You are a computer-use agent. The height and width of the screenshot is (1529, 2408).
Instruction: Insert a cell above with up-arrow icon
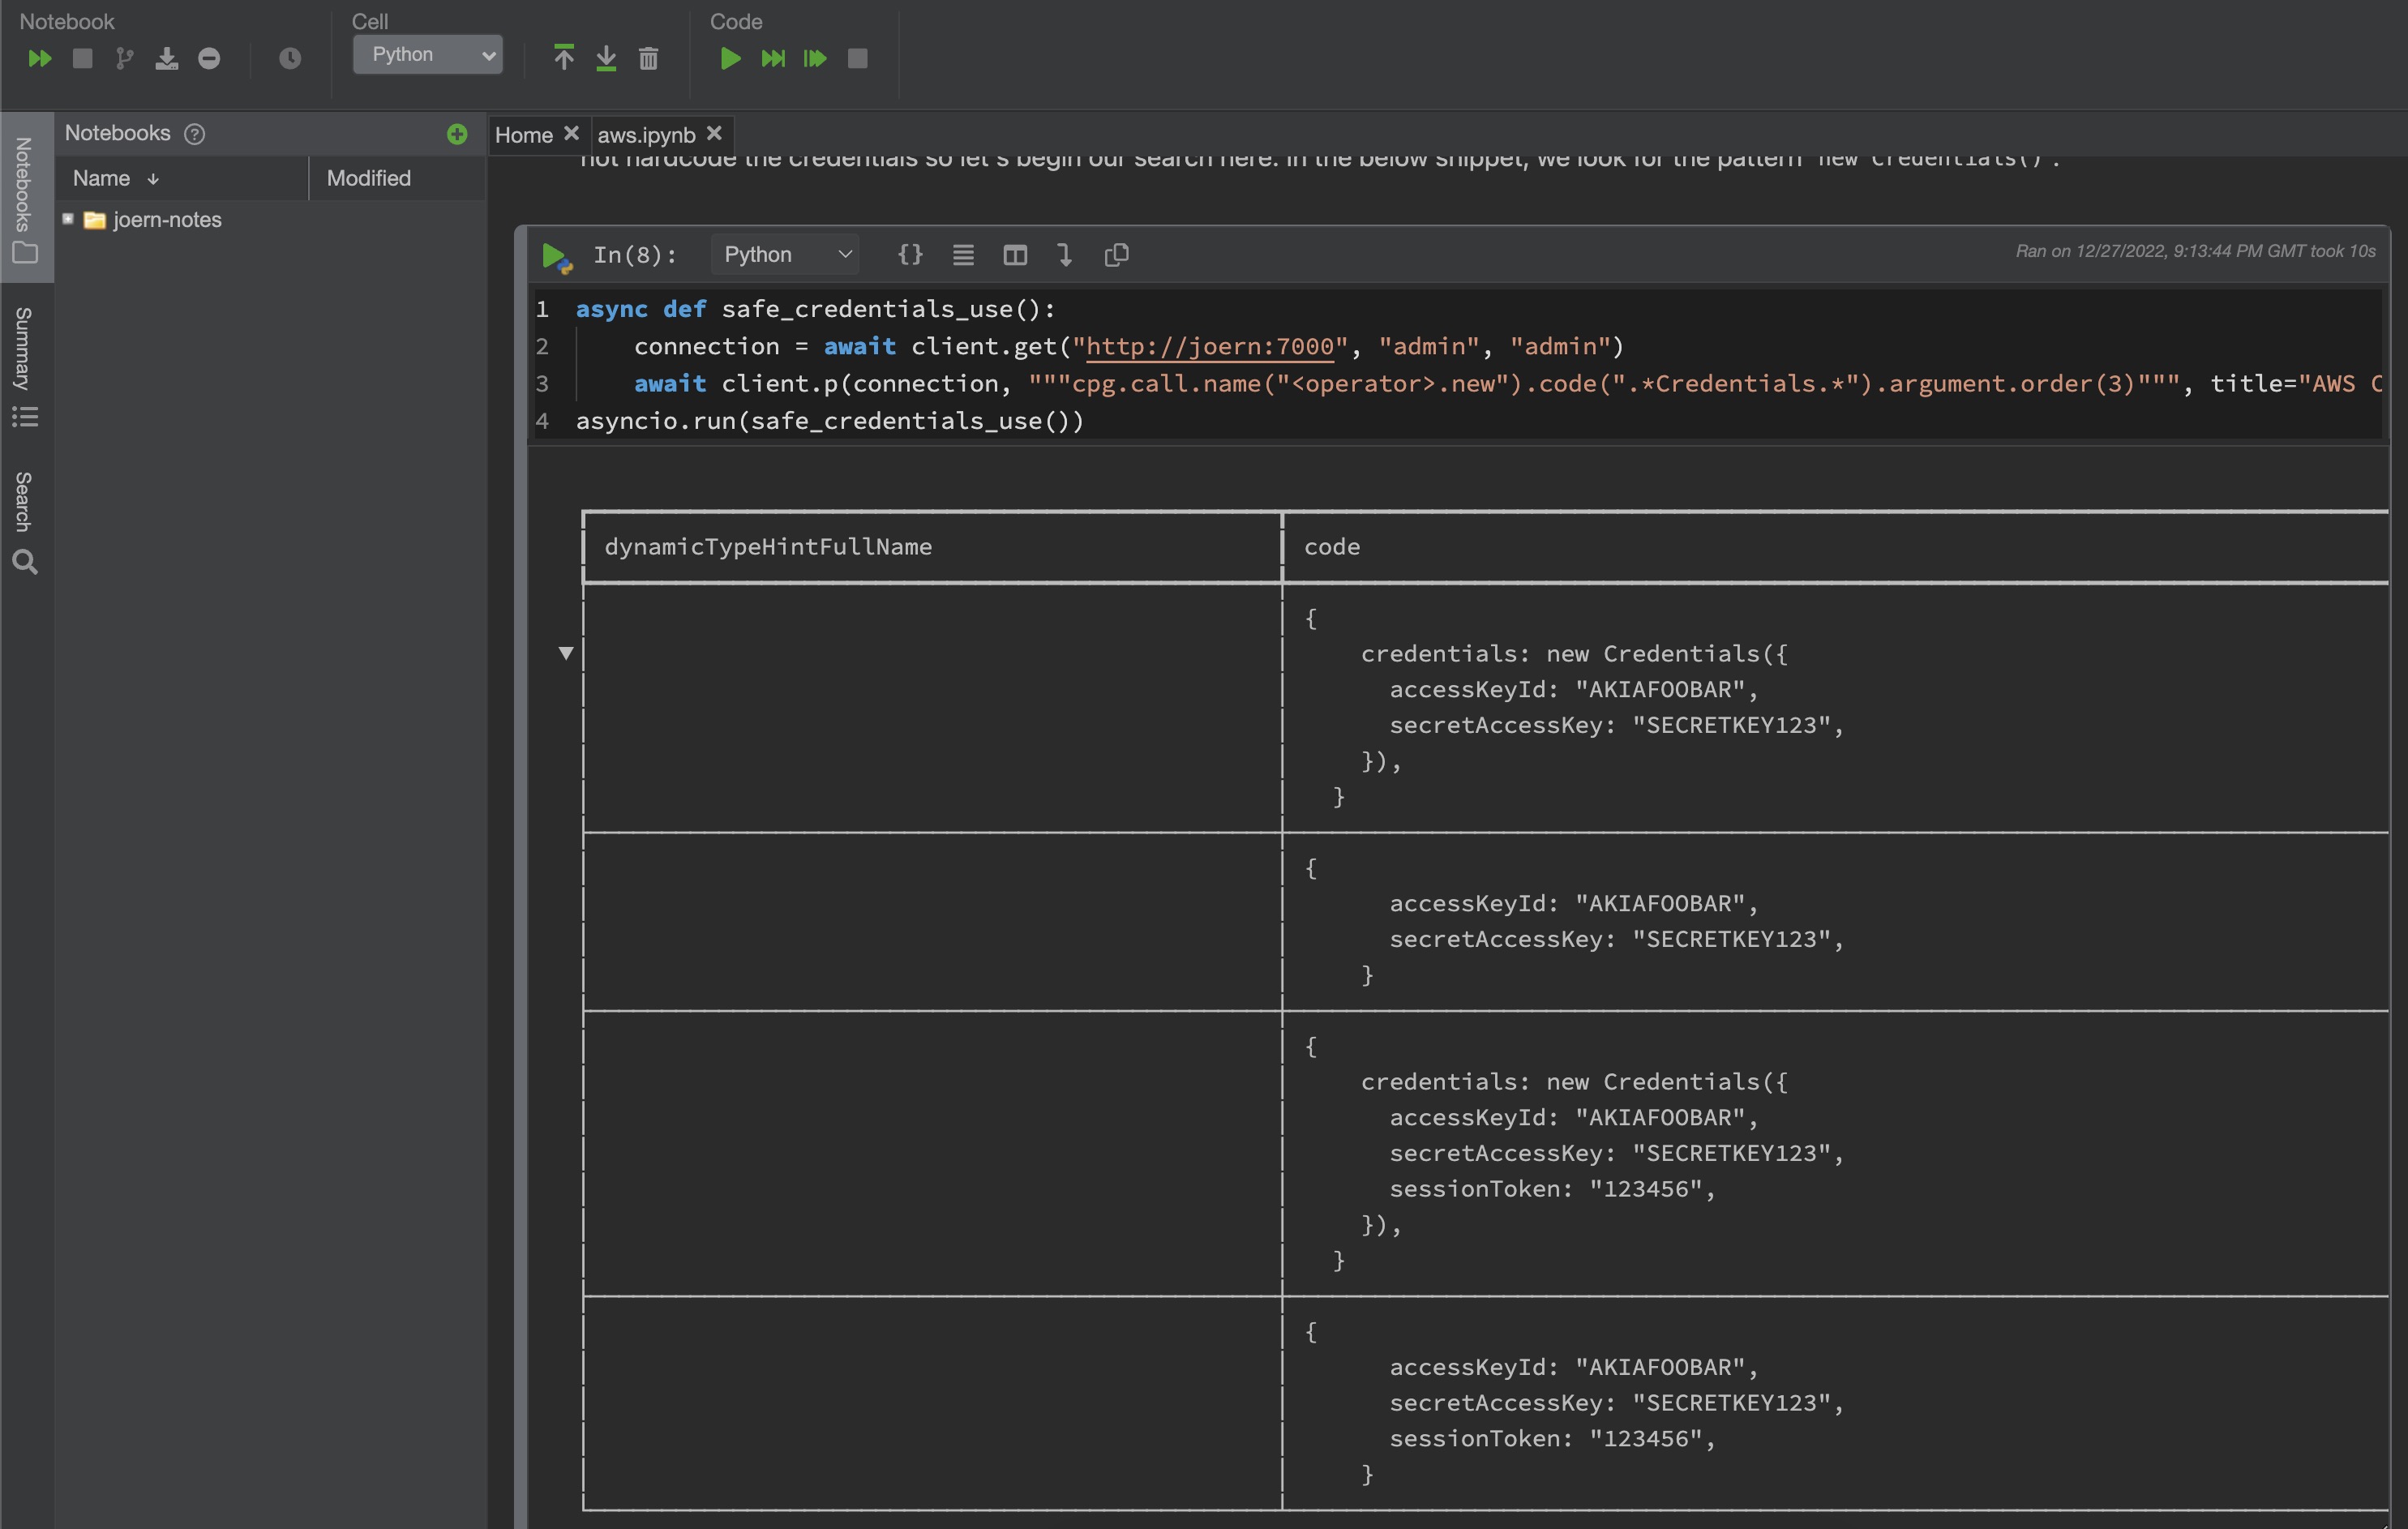click(564, 58)
